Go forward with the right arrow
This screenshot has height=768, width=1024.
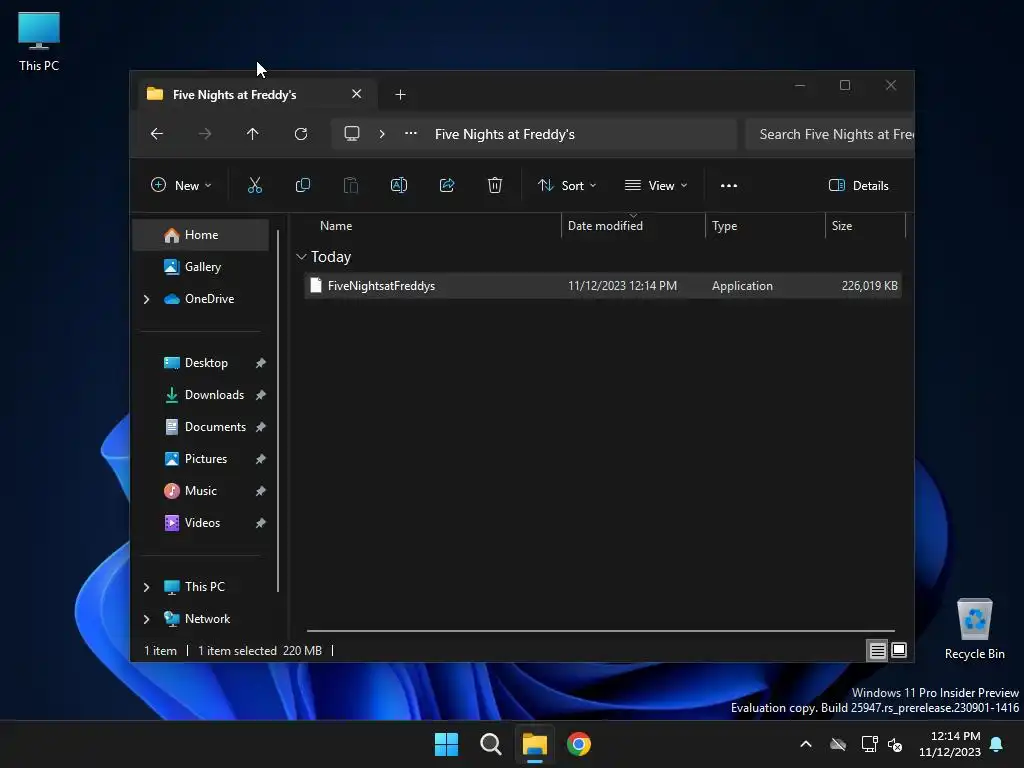[205, 134]
